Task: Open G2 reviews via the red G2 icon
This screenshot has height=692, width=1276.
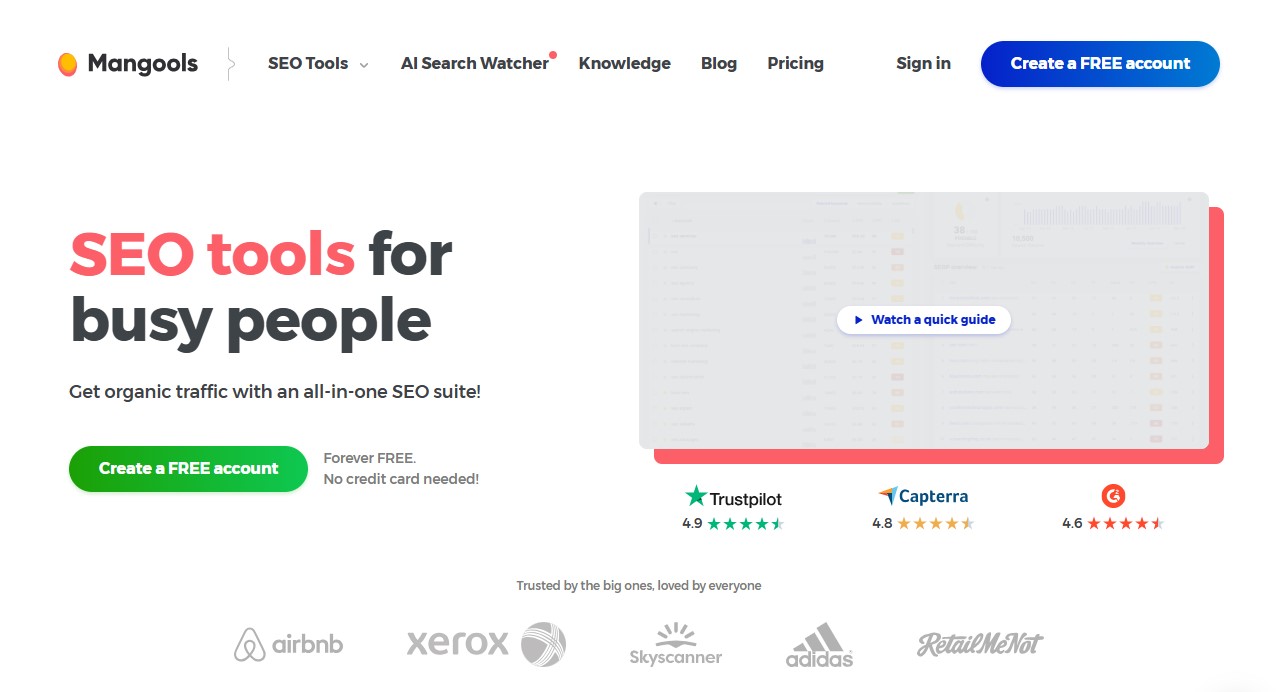Action: click(x=1112, y=495)
